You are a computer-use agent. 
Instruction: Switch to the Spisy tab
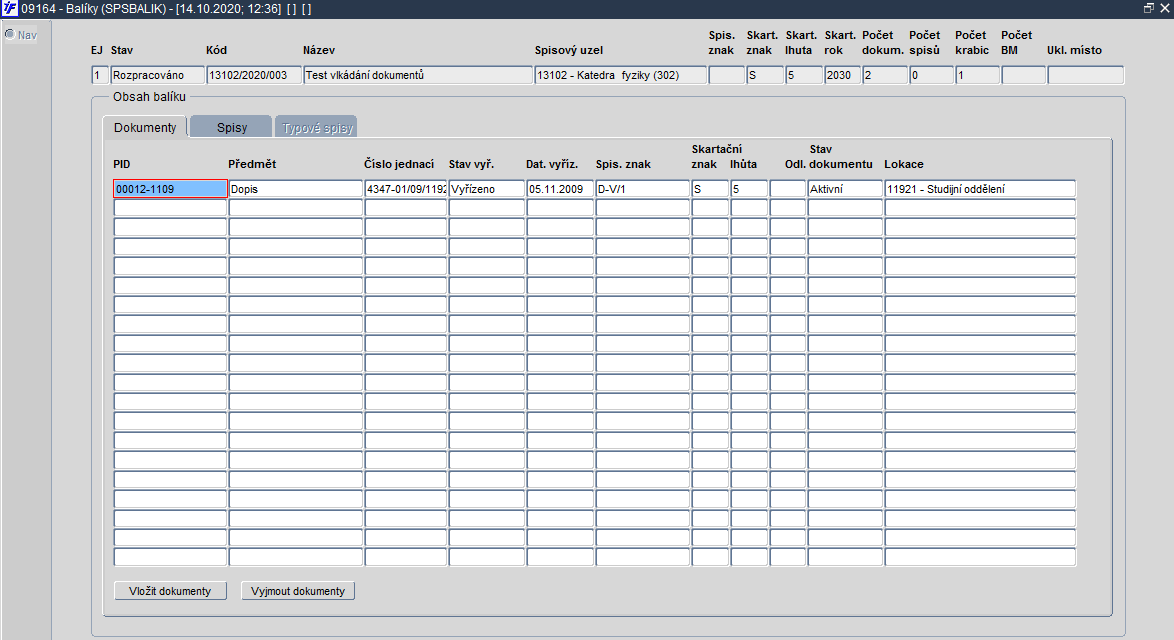click(x=231, y=127)
